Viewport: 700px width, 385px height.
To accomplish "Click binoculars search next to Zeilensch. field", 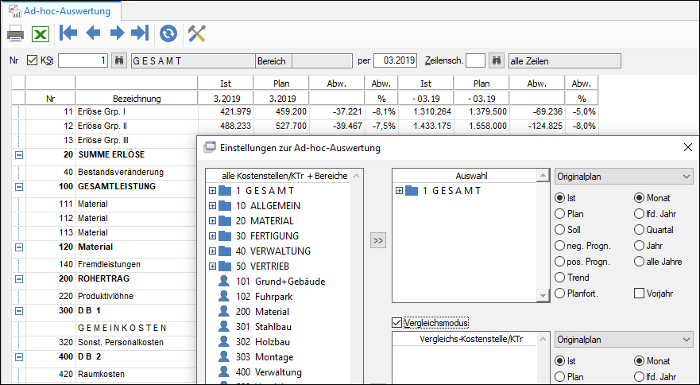I will tap(496, 60).
